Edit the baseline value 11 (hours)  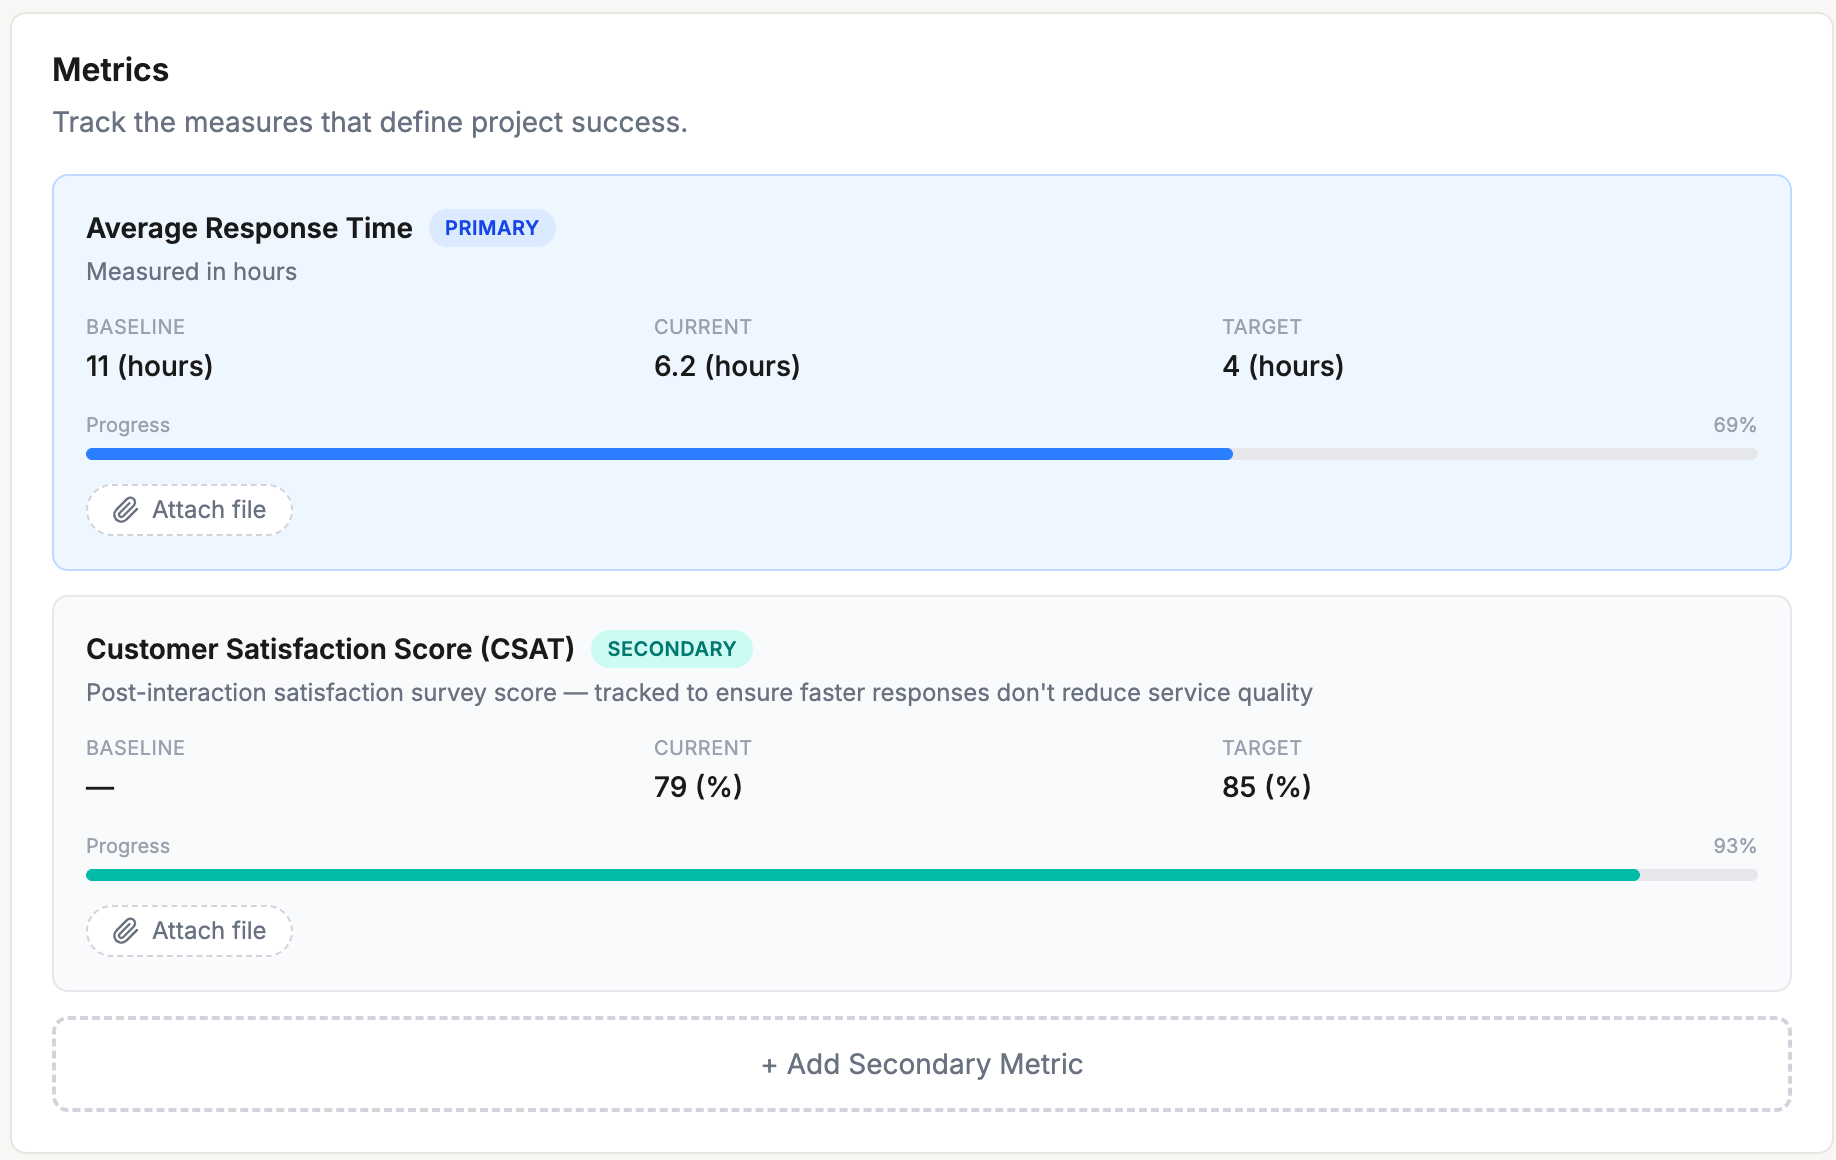point(149,366)
